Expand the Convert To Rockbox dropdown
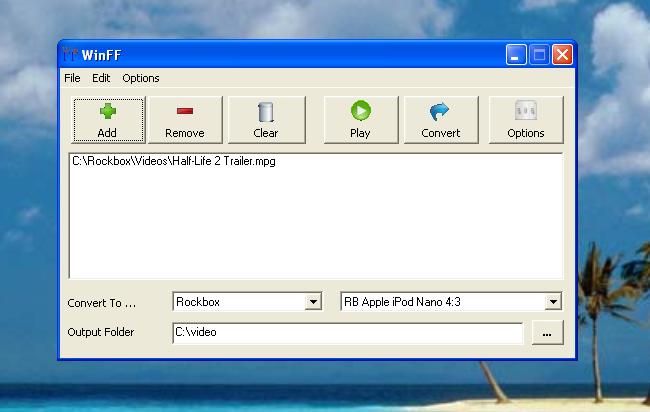Screen dimensions: 650x412 pyautogui.click(x=313, y=301)
